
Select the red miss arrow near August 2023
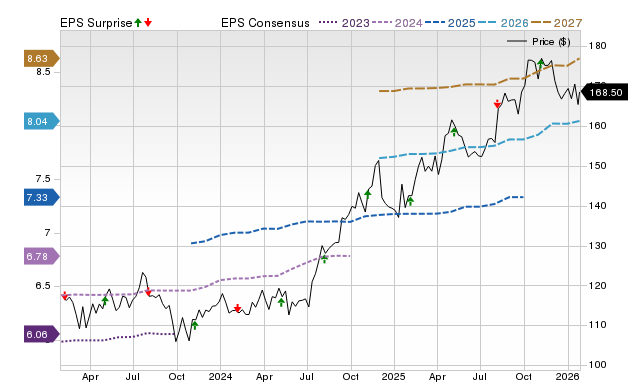148,292
